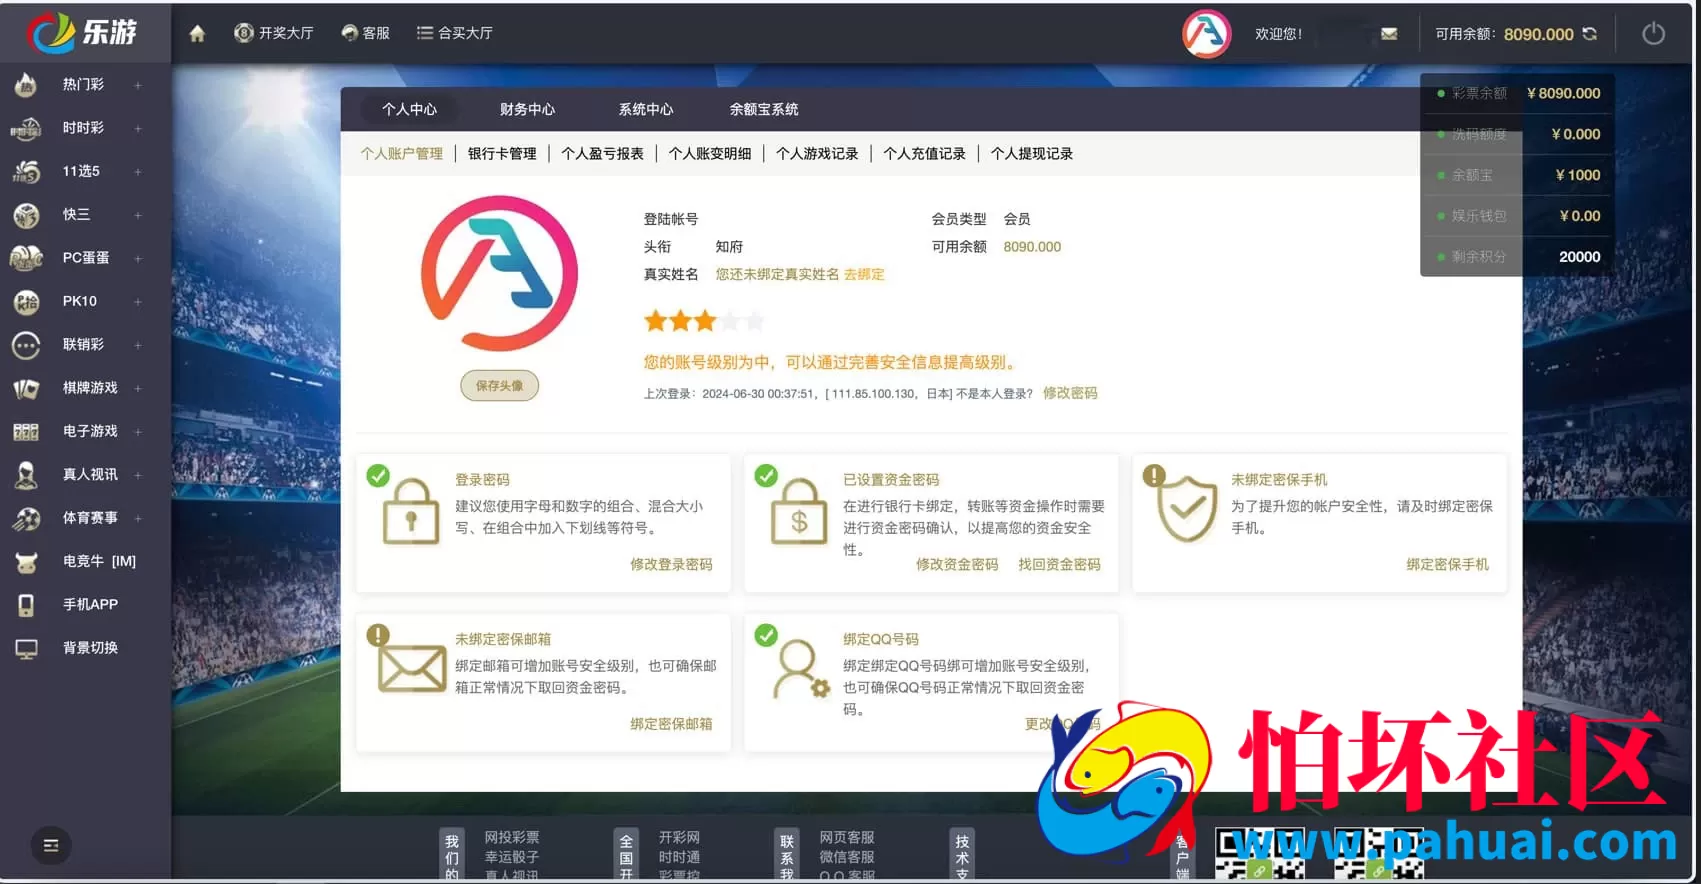
Task: Switch to 财务中心 tab
Action: (x=527, y=109)
